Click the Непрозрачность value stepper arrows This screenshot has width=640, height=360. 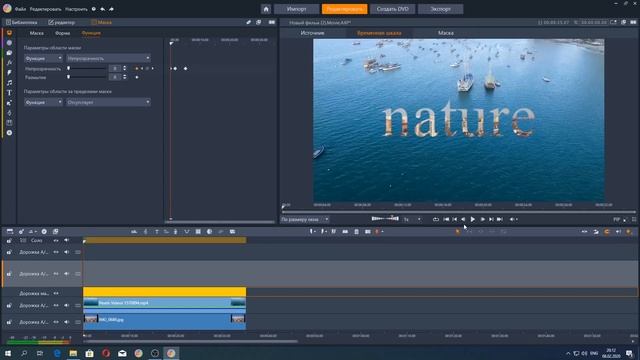click(125, 69)
